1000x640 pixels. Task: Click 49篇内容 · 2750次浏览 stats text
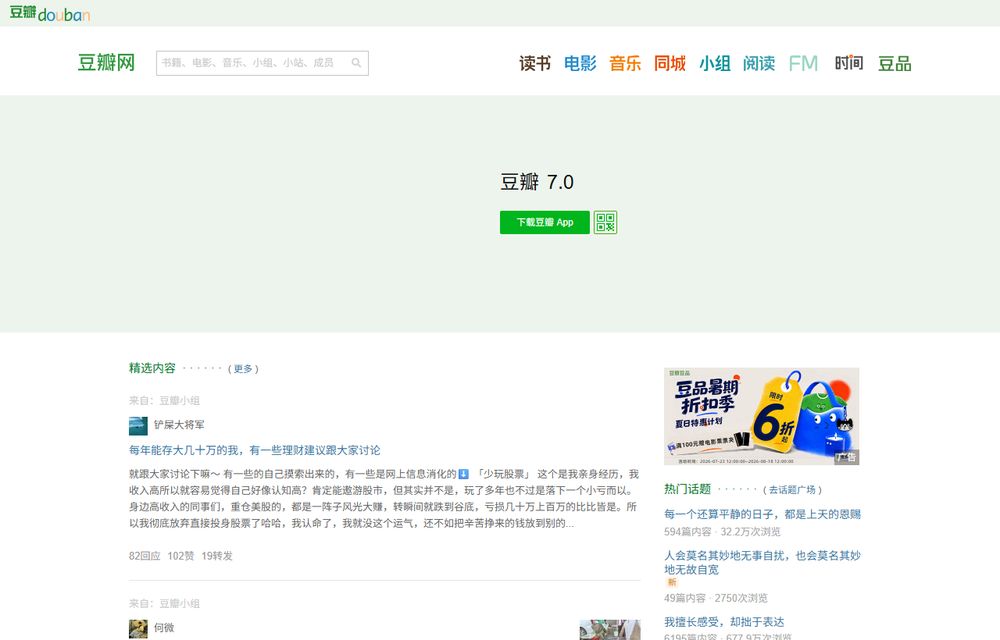click(716, 598)
